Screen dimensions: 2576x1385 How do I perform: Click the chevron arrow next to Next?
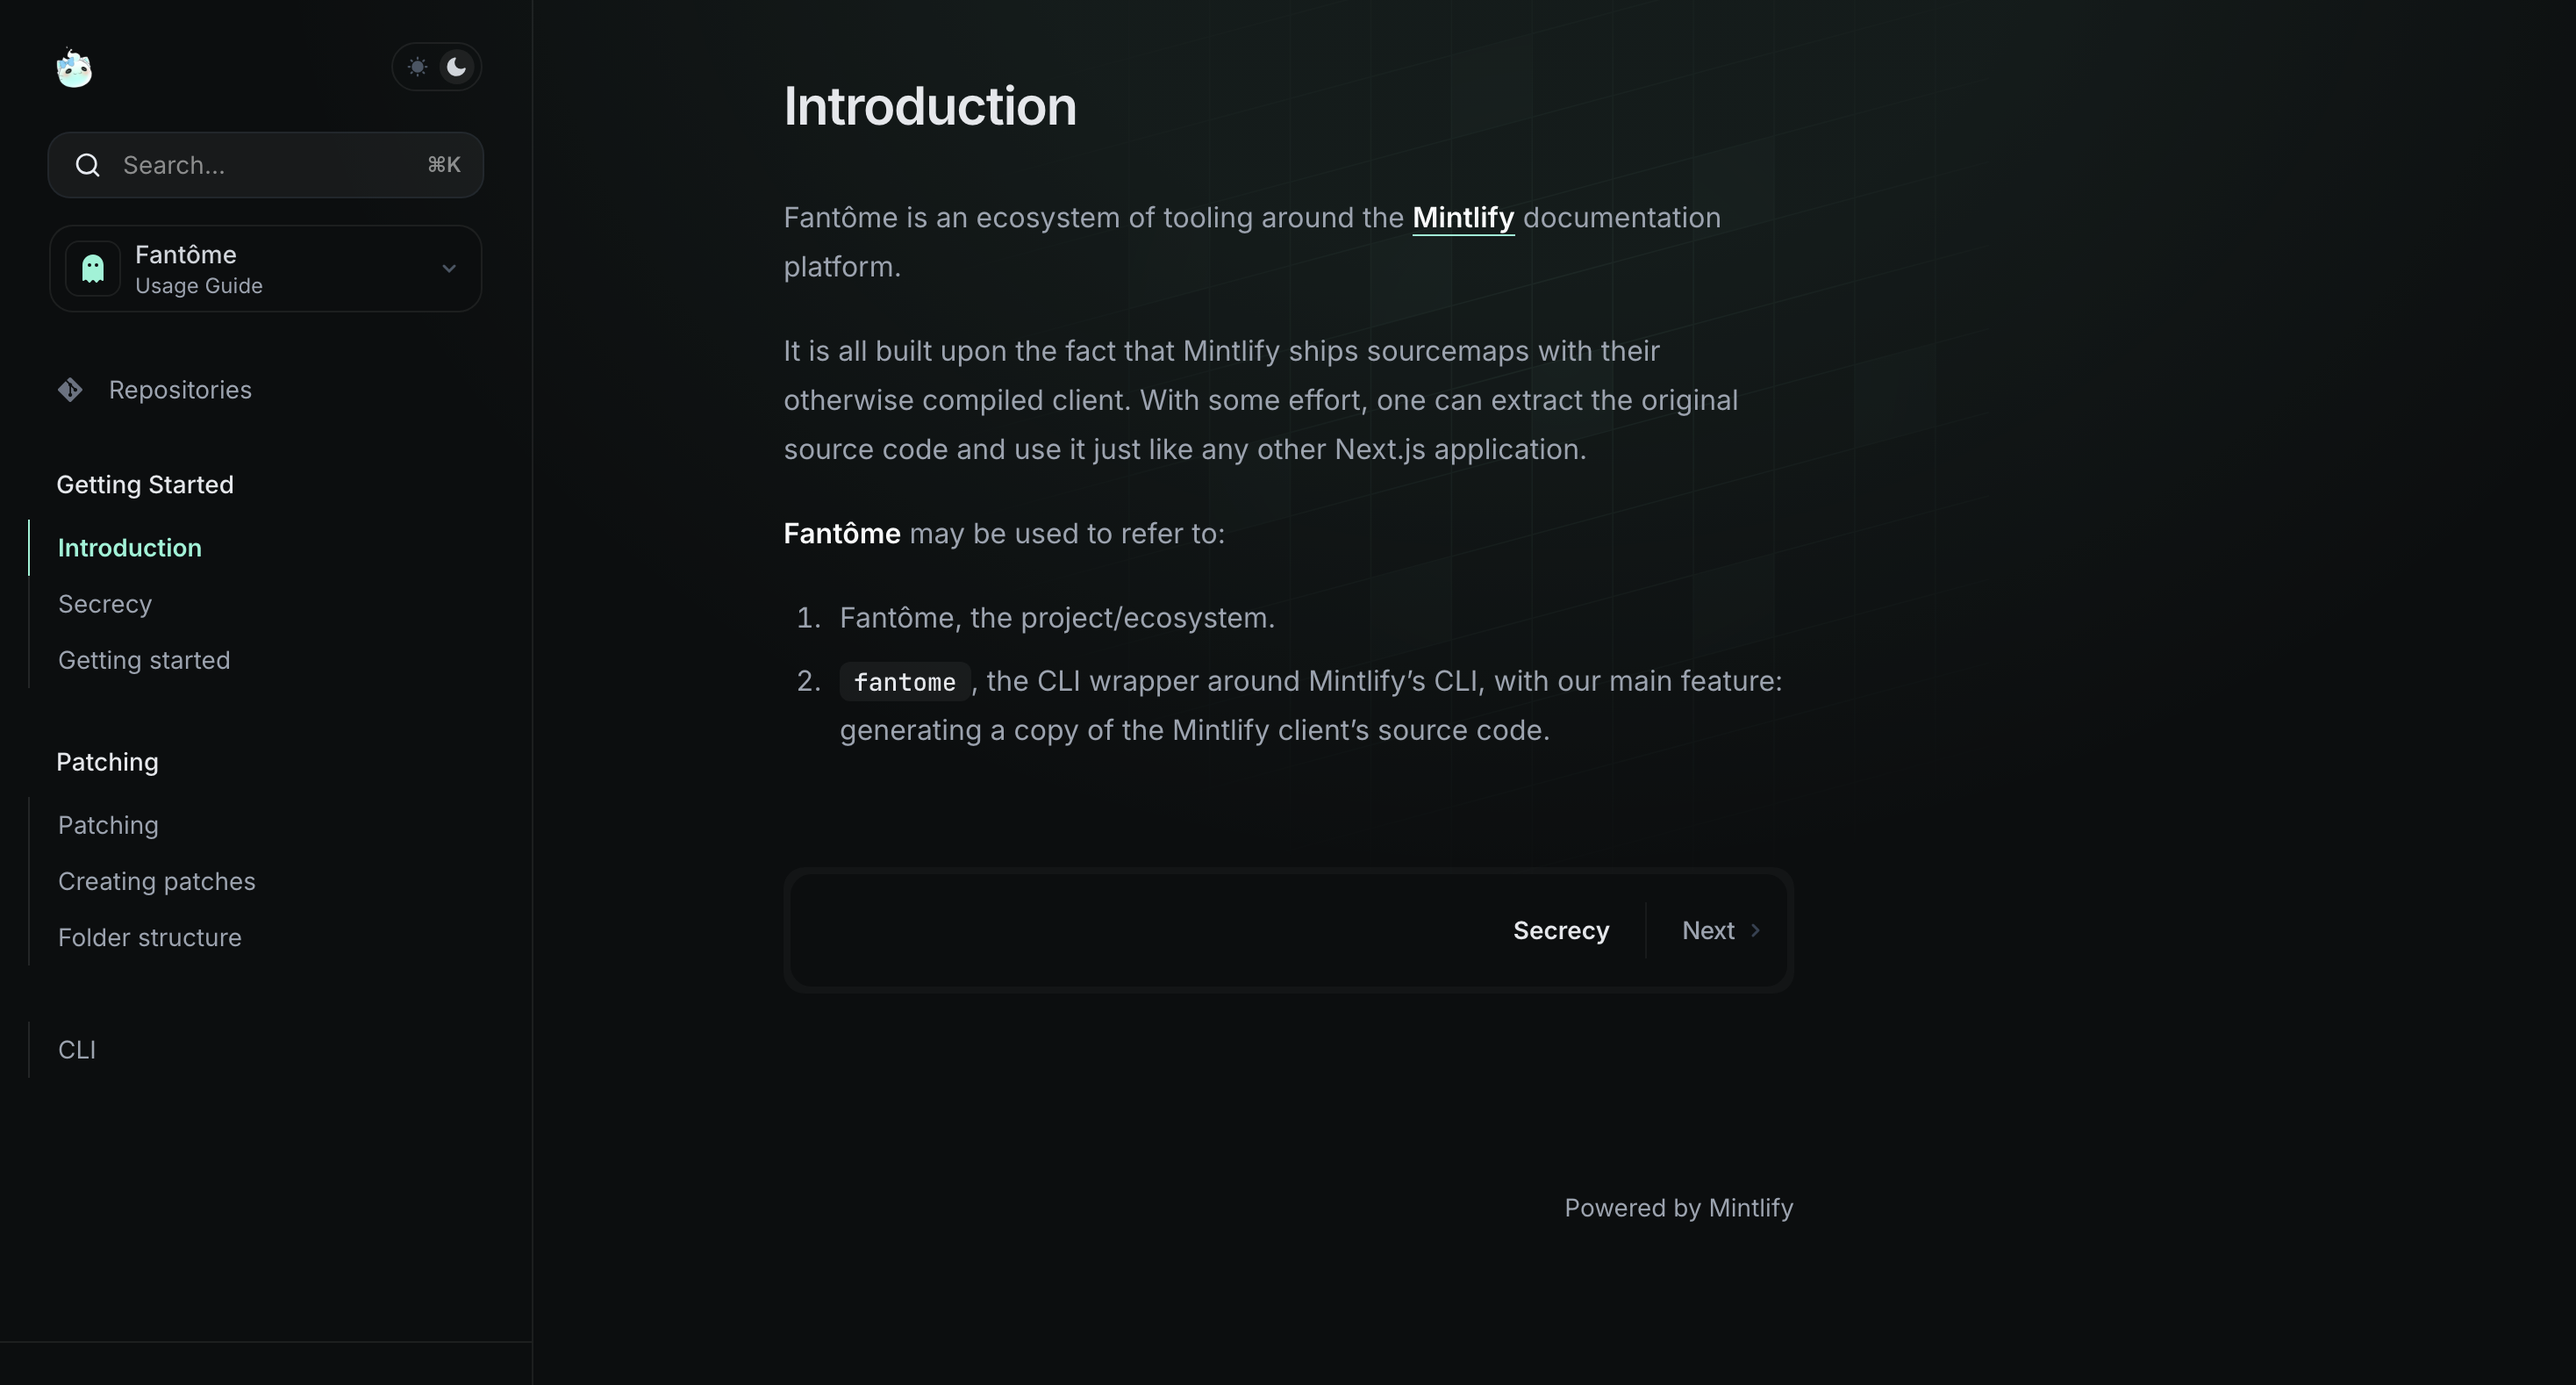(x=1756, y=930)
